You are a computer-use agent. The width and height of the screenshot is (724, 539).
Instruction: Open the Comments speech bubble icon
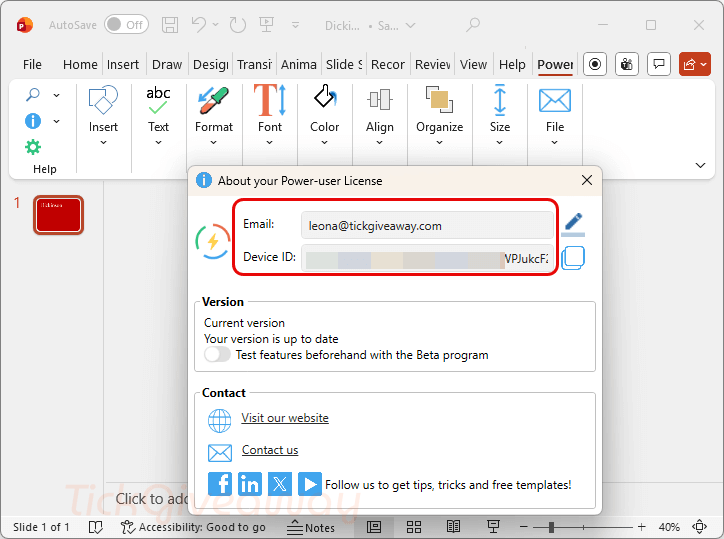pyautogui.click(x=659, y=64)
